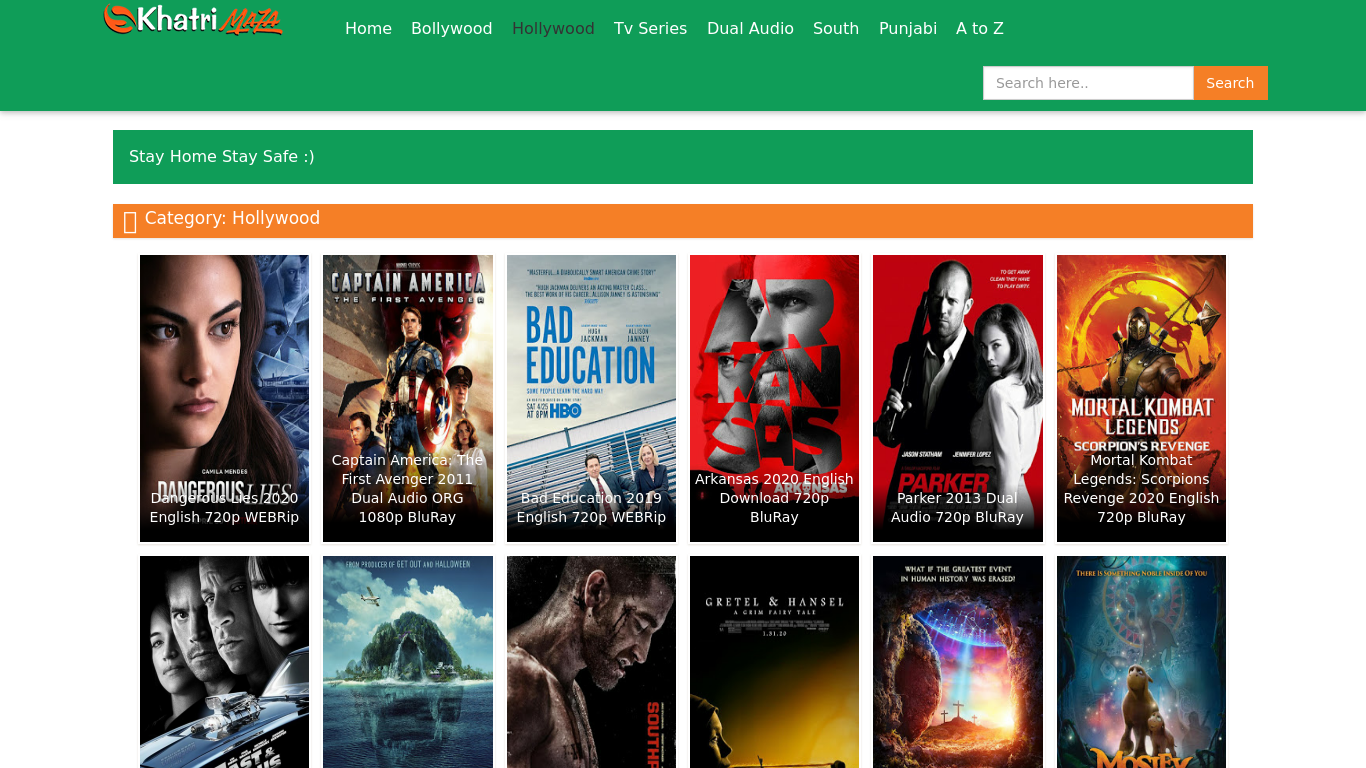
Task: Go to the Bollywood section
Action: (451, 28)
